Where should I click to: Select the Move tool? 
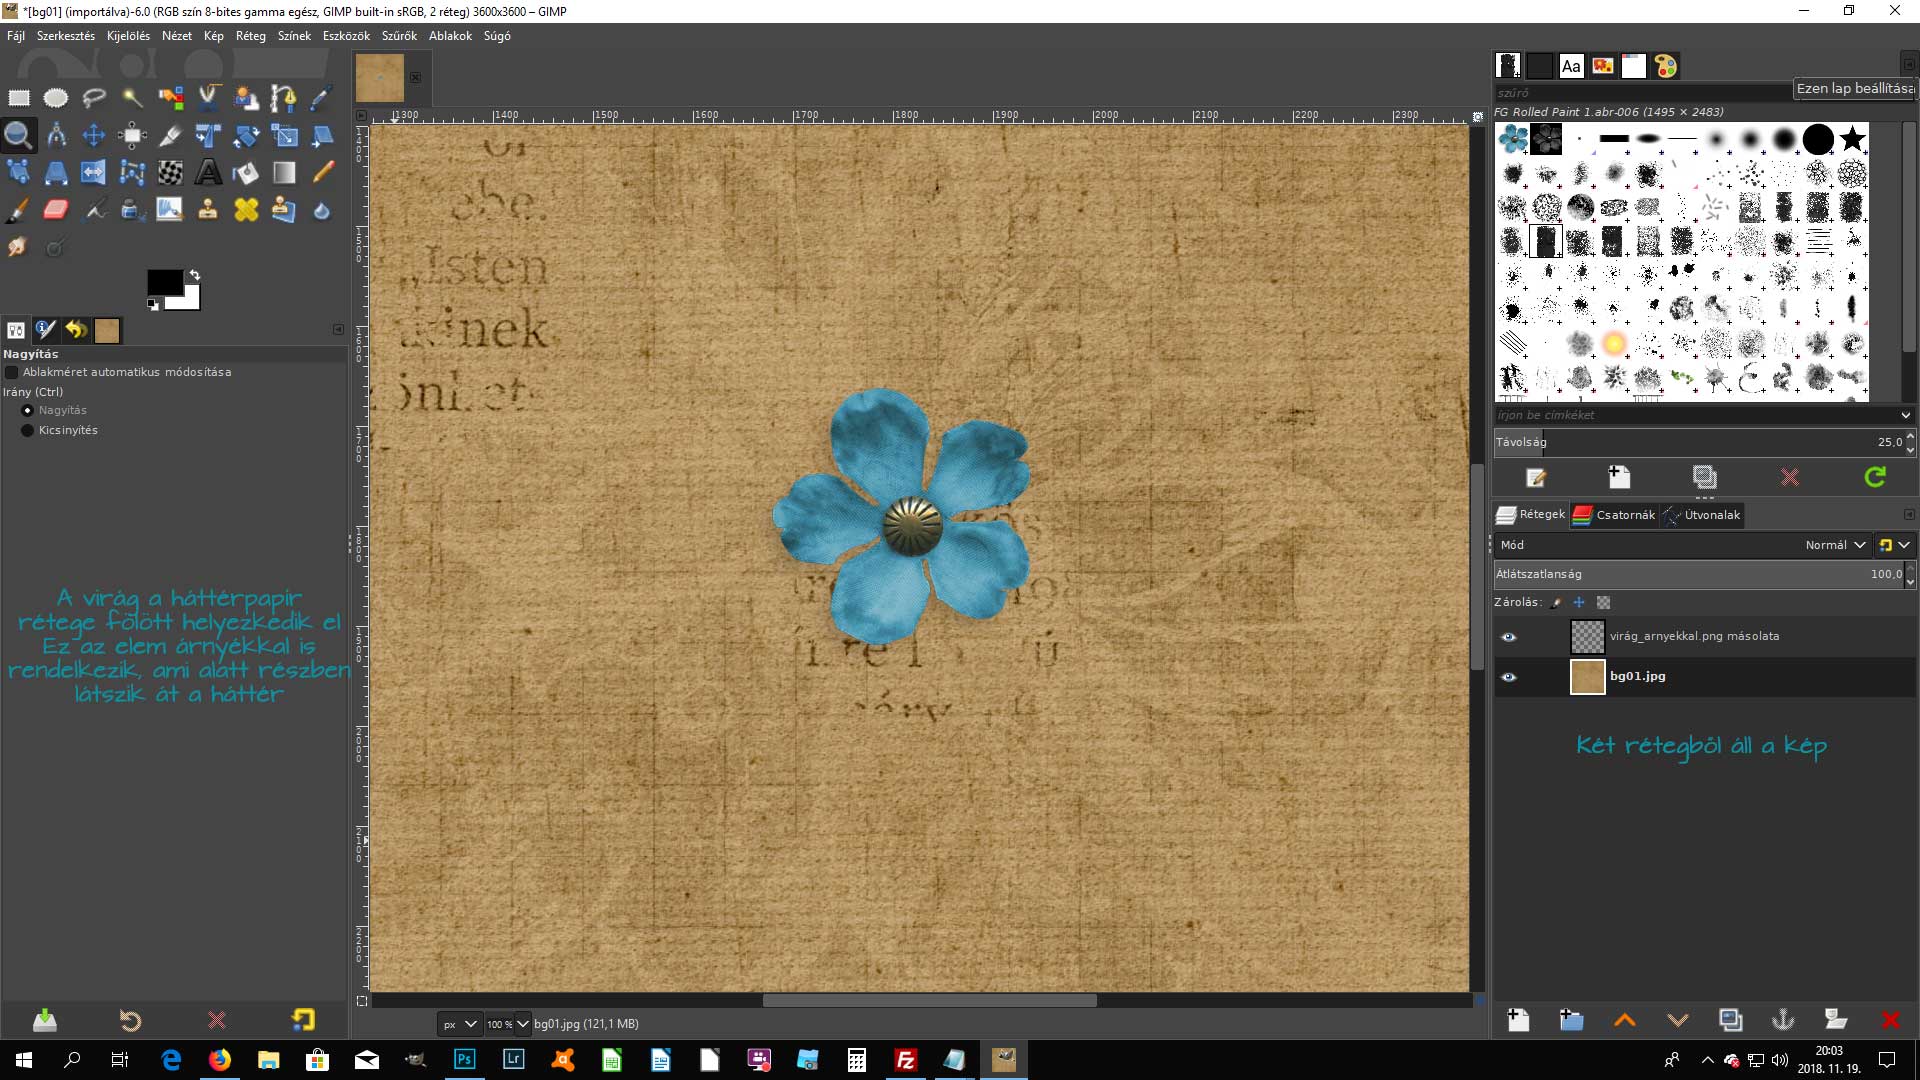[x=94, y=135]
